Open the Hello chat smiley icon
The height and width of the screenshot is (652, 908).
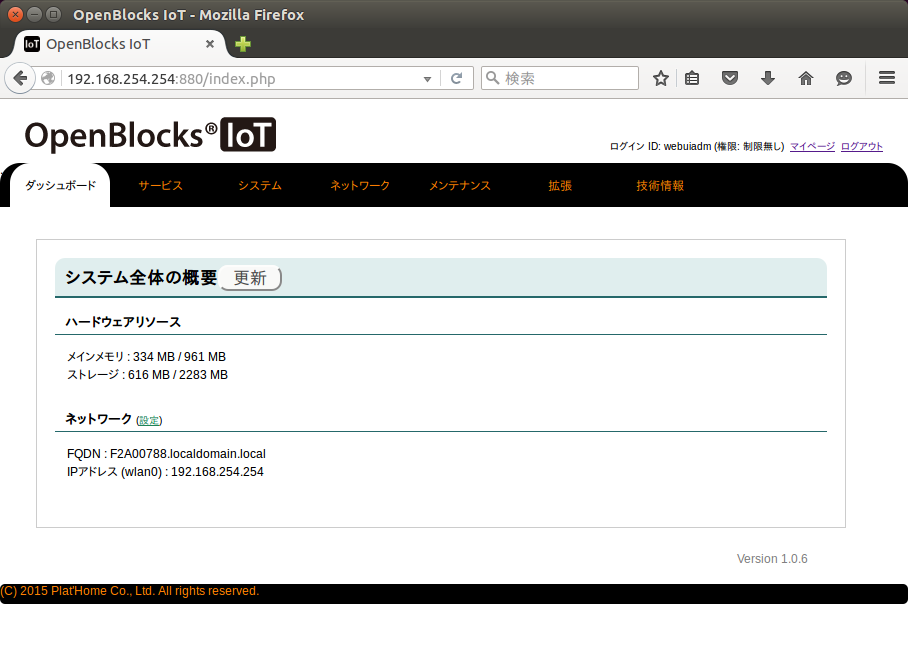tap(844, 78)
